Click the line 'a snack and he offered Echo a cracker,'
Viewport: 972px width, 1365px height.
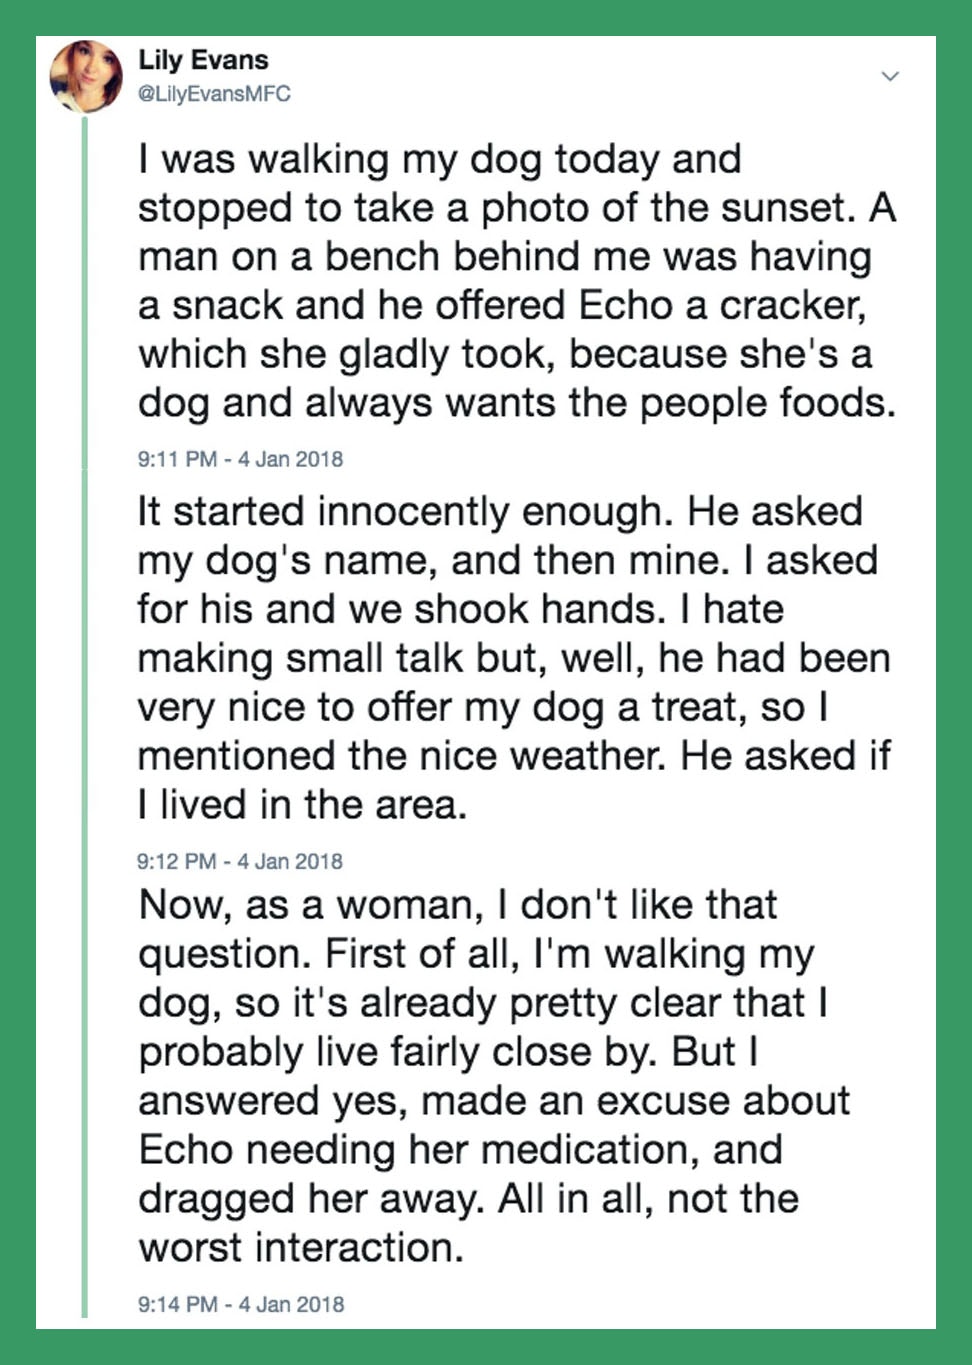(502, 305)
